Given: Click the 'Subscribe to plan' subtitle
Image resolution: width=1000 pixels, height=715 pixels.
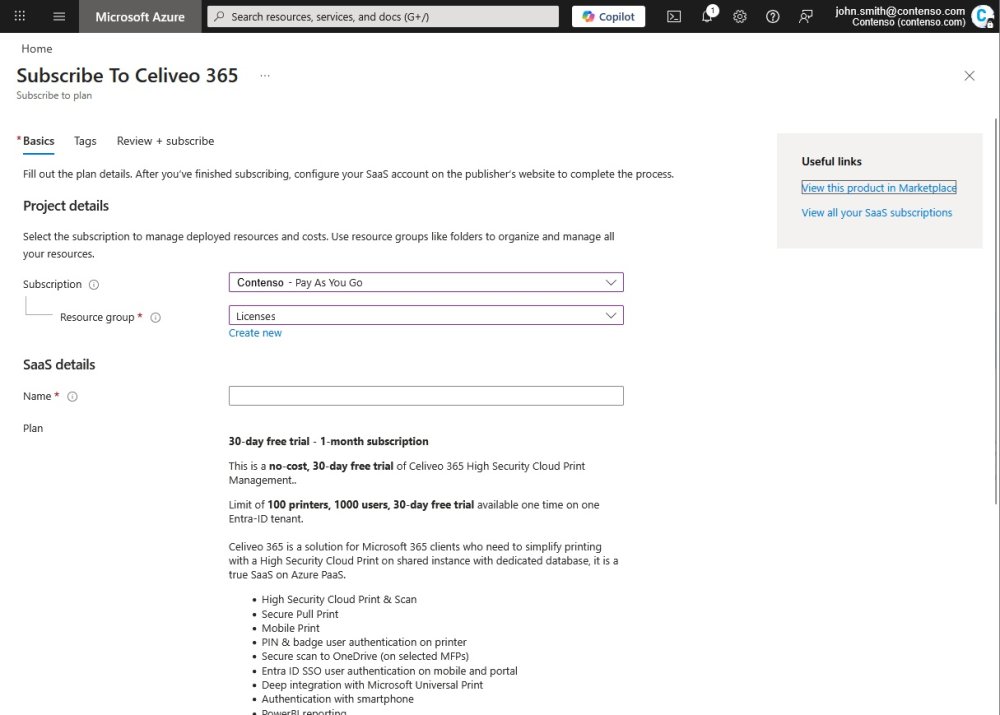Looking at the screenshot, I should (54, 95).
